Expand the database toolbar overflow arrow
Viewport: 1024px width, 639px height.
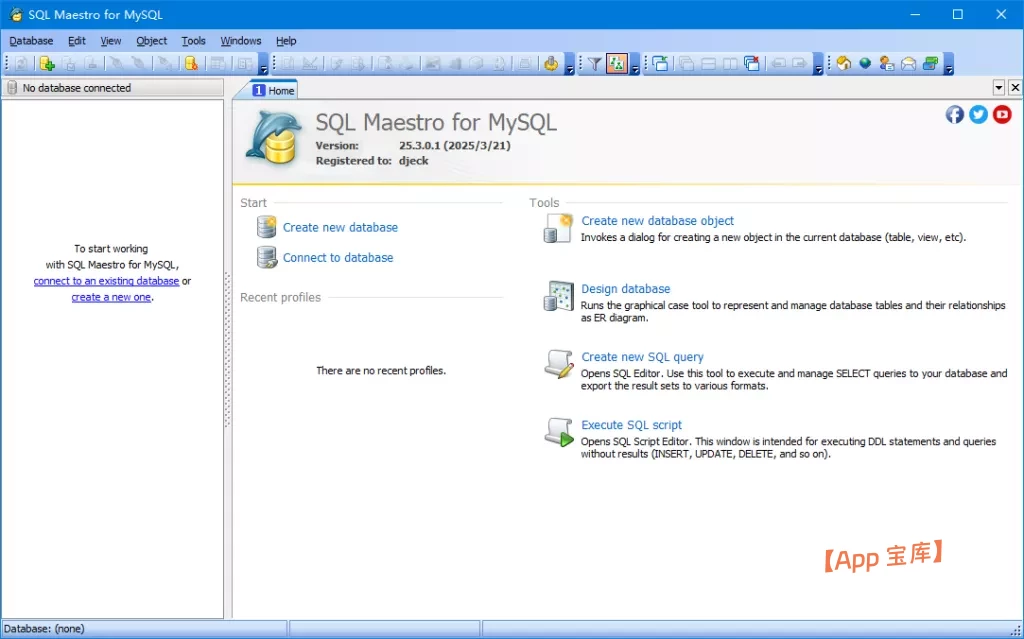[x=264, y=66]
